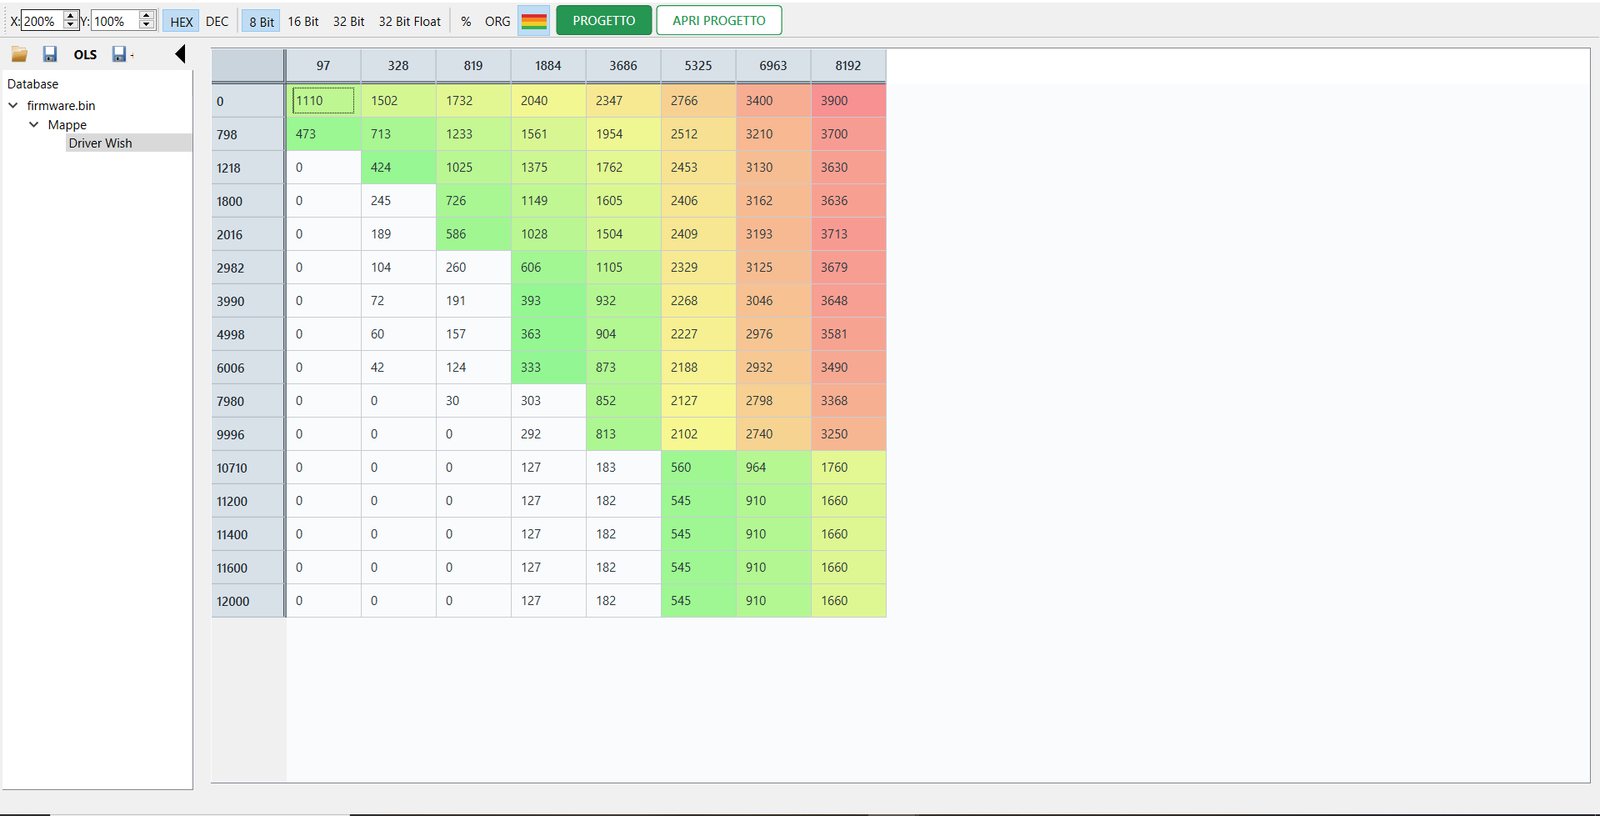Select the cell containing 606
The height and width of the screenshot is (816, 1600).
coord(548,267)
